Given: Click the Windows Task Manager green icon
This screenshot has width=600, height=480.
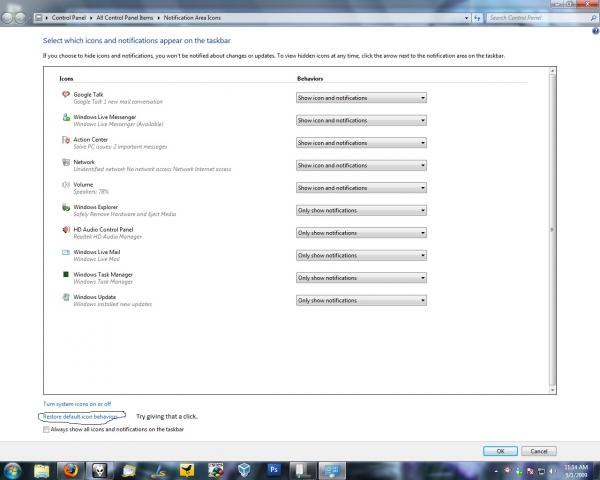Looking at the screenshot, I should (x=66, y=274).
